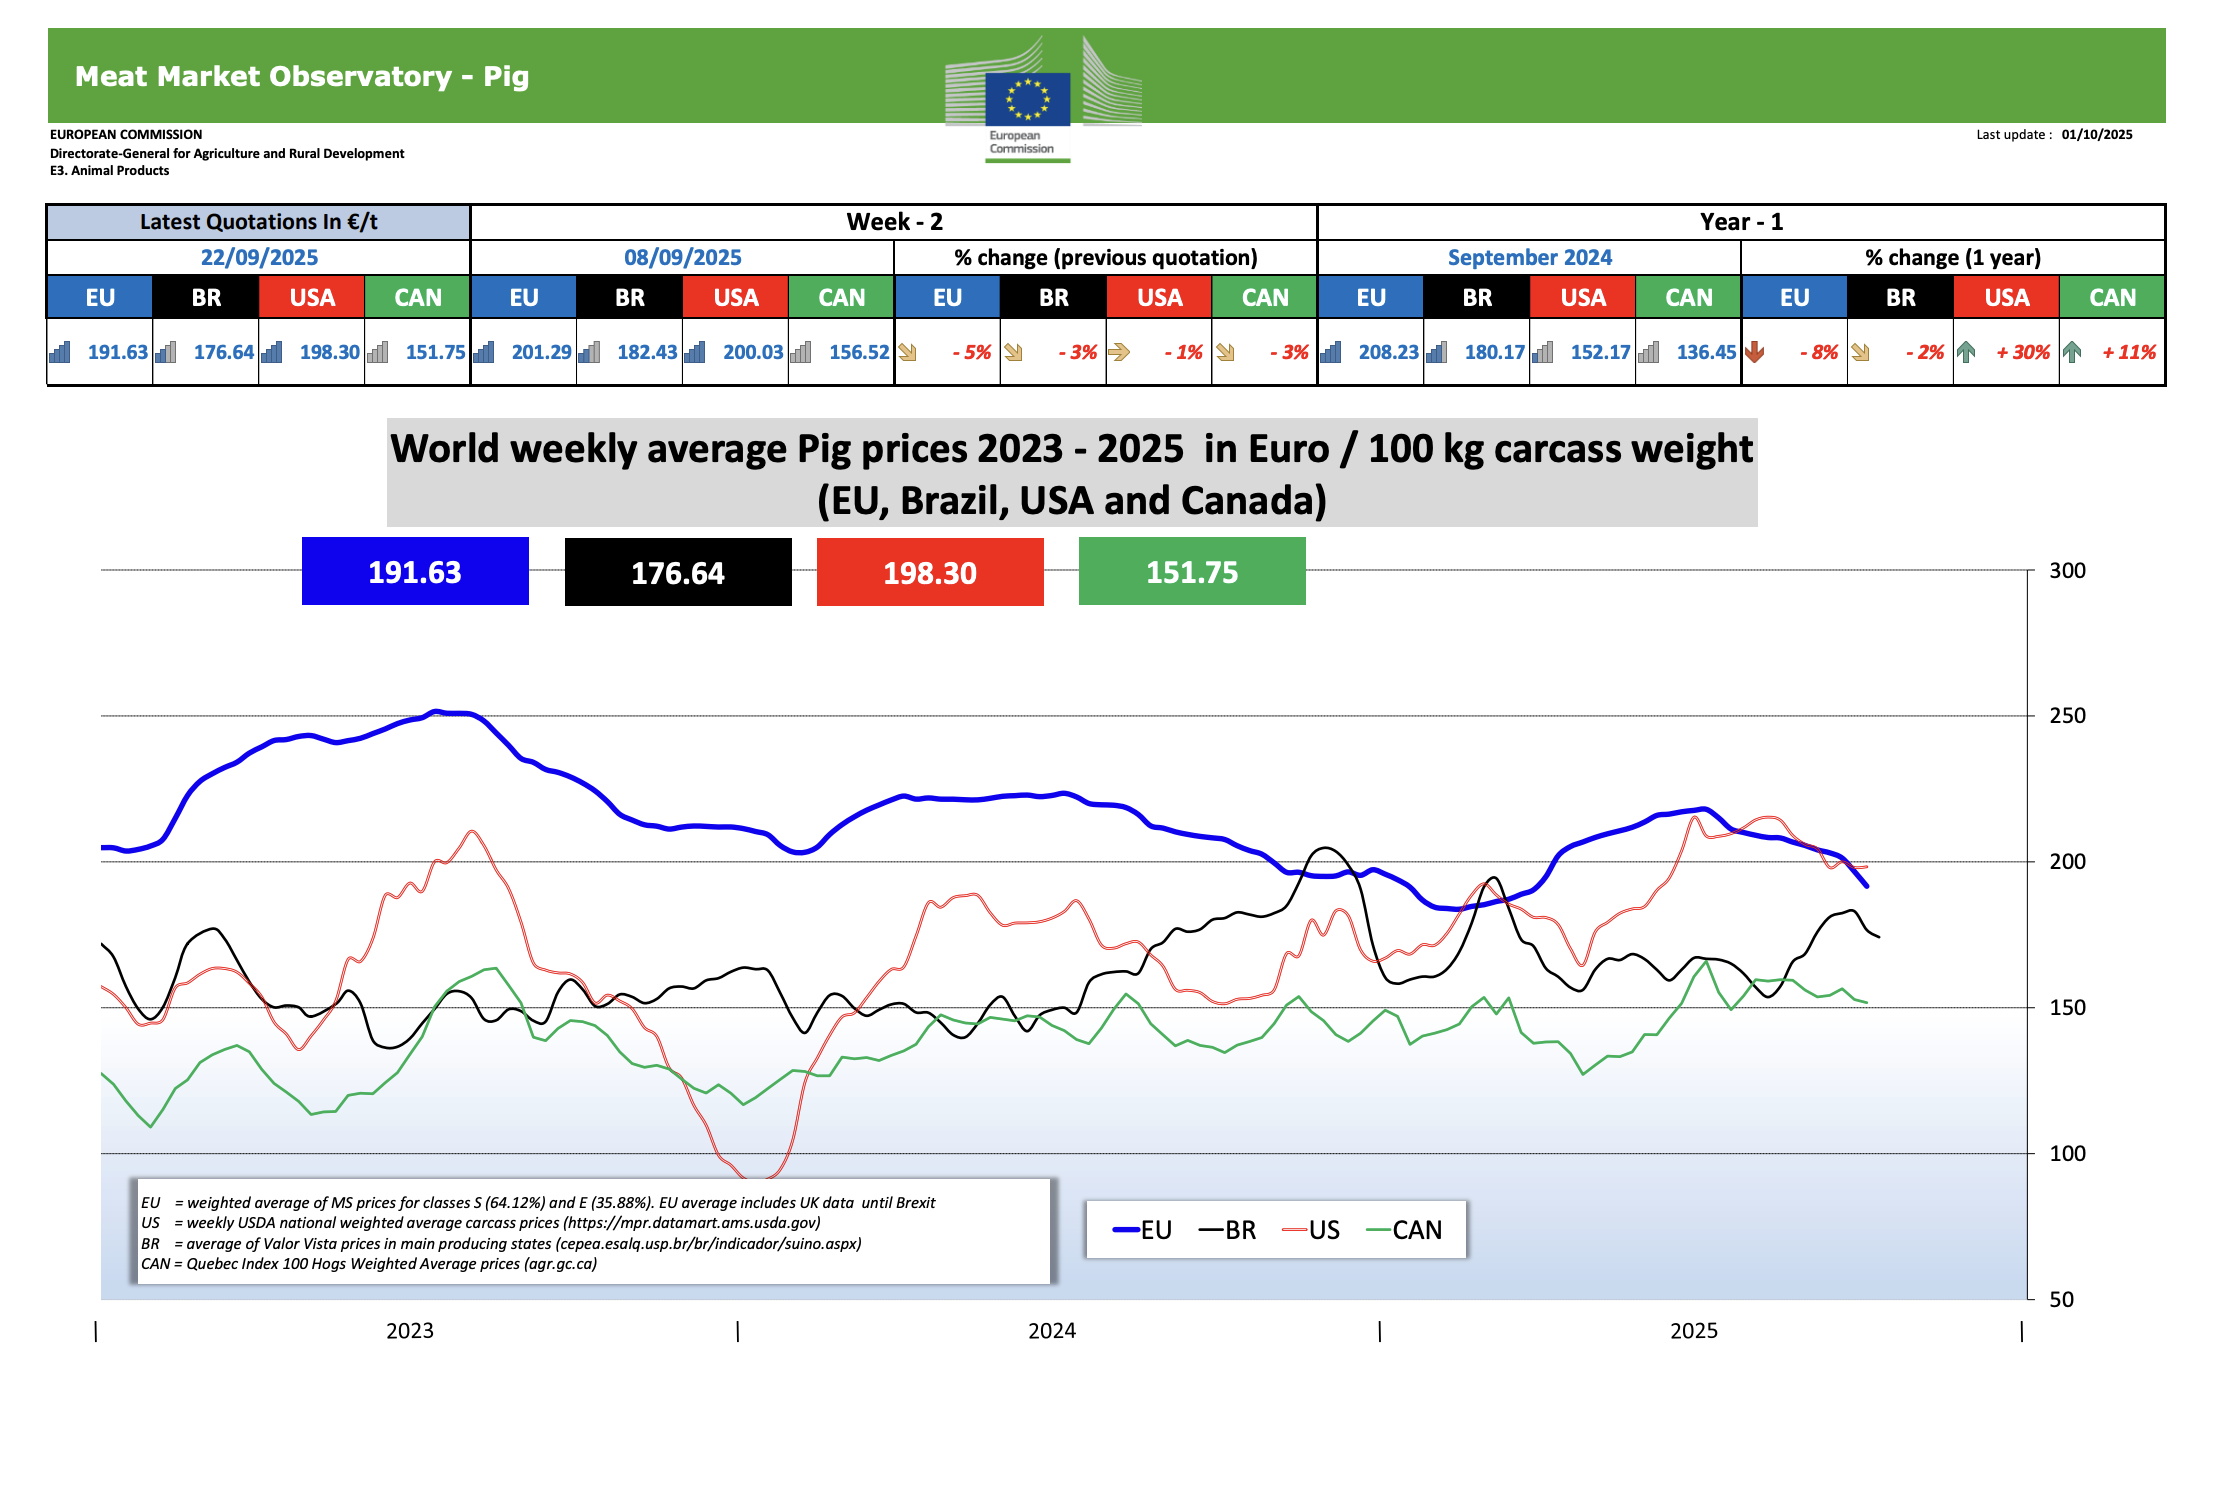This screenshot has height=1508, width=2216.
Task: Click the bar icon beside 191.63 in the table
Action: click(61, 352)
